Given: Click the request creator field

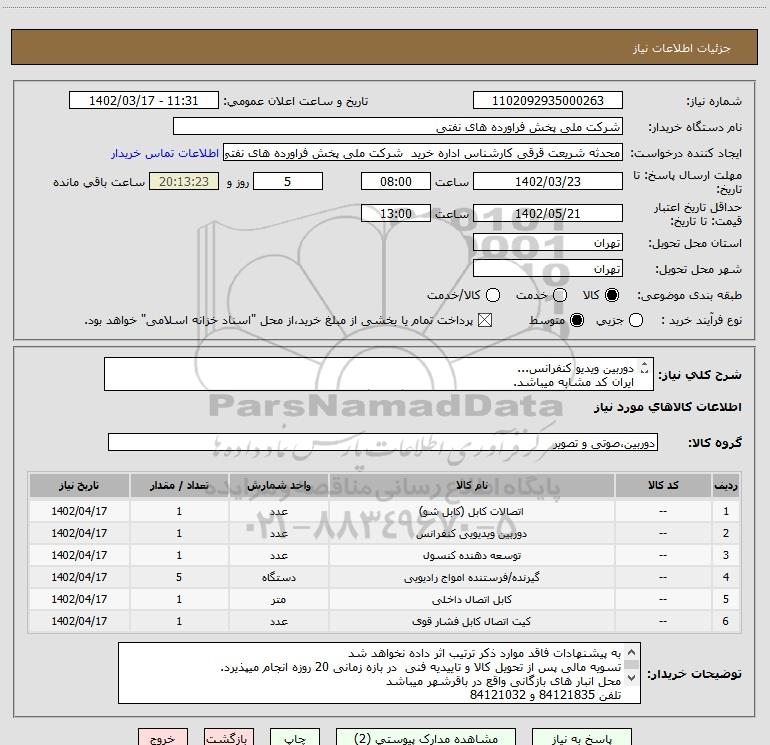Looking at the screenshot, I should click(x=423, y=153).
